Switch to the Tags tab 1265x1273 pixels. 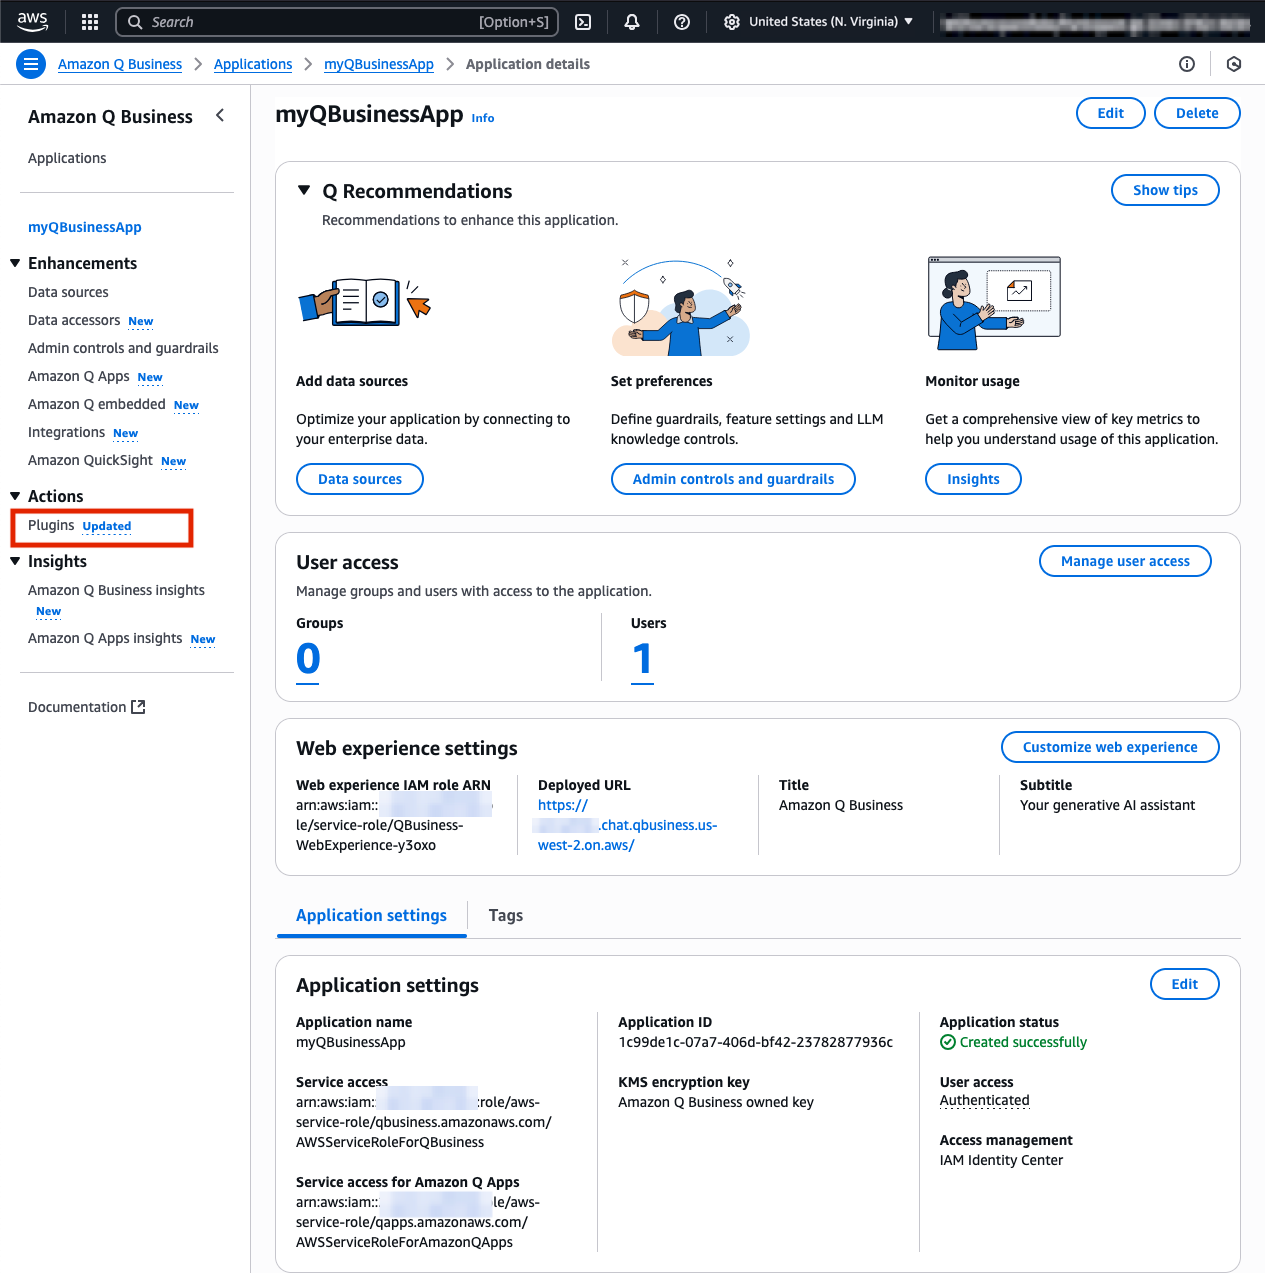505,915
